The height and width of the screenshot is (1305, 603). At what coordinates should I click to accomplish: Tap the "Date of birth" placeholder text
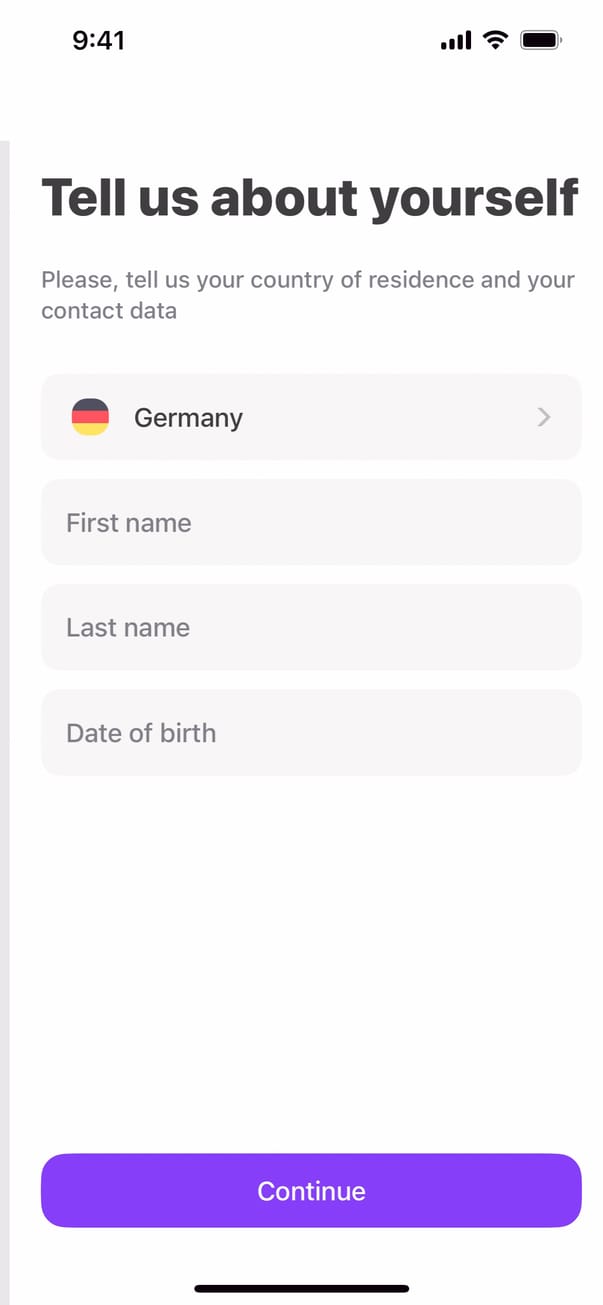click(141, 732)
